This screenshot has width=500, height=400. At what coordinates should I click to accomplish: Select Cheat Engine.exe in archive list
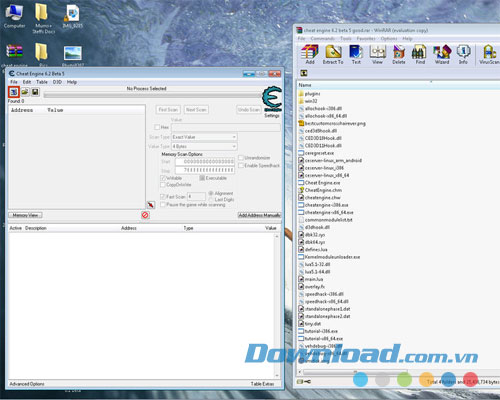322,183
